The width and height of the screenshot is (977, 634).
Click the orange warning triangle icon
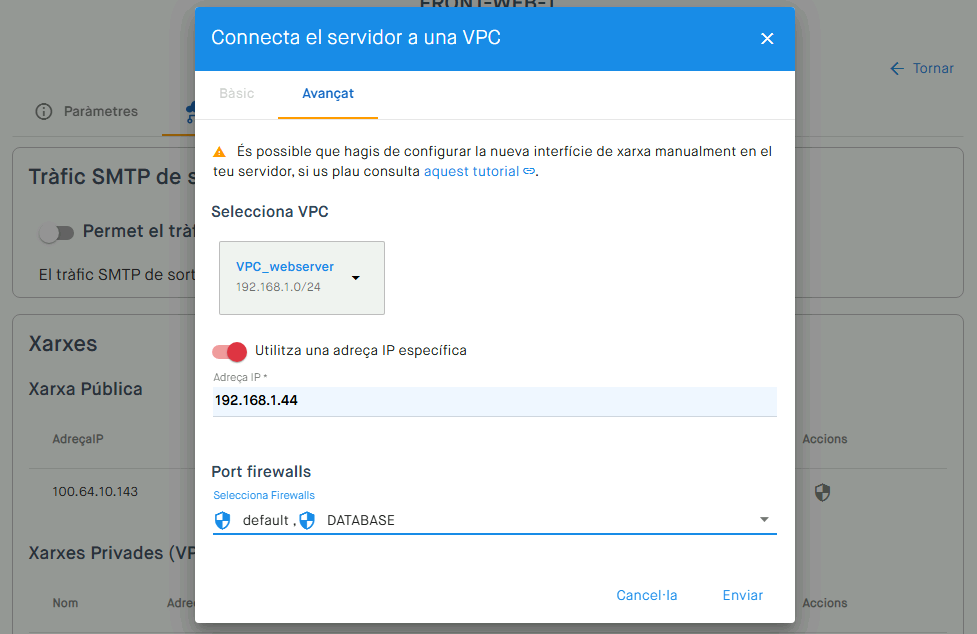(x=219, y=151)
